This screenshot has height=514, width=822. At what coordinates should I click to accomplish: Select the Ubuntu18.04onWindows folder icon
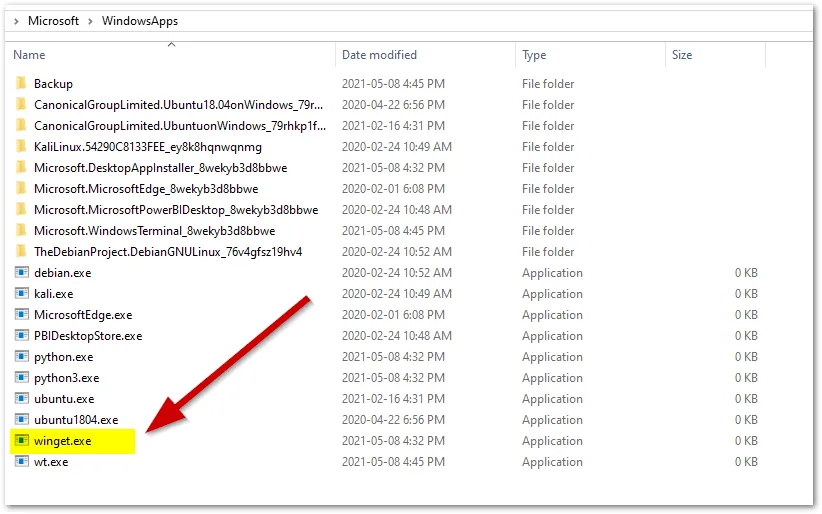coord(21,104)
